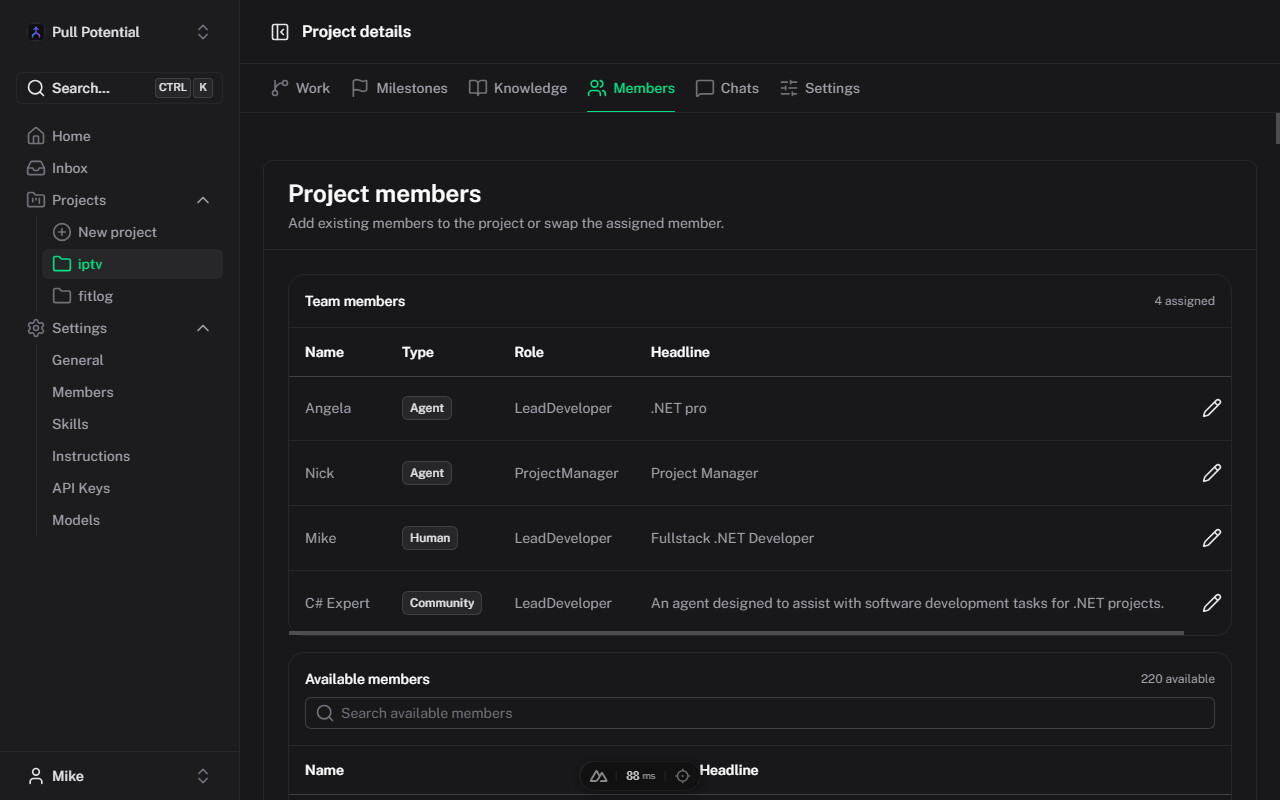Click the devtools inspector target icon
This screenshot has height=800, width=1280.
pyautogui.click(x=683, y=776)
